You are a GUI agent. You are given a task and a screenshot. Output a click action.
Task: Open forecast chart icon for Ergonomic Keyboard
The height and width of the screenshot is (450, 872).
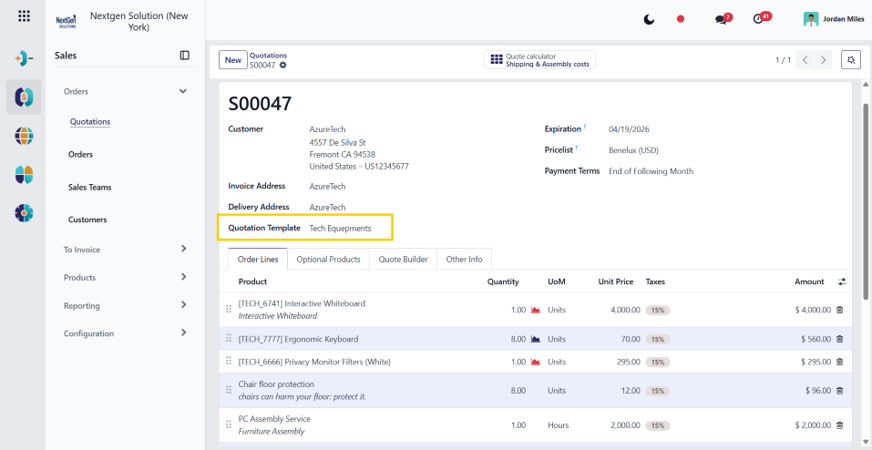[536, 339]
